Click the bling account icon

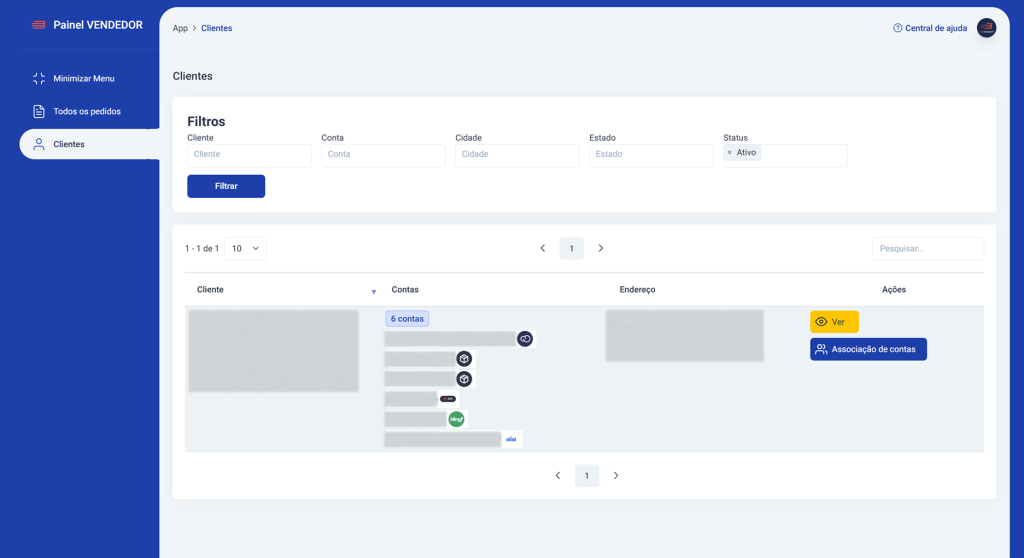click(x=456, y=419)
